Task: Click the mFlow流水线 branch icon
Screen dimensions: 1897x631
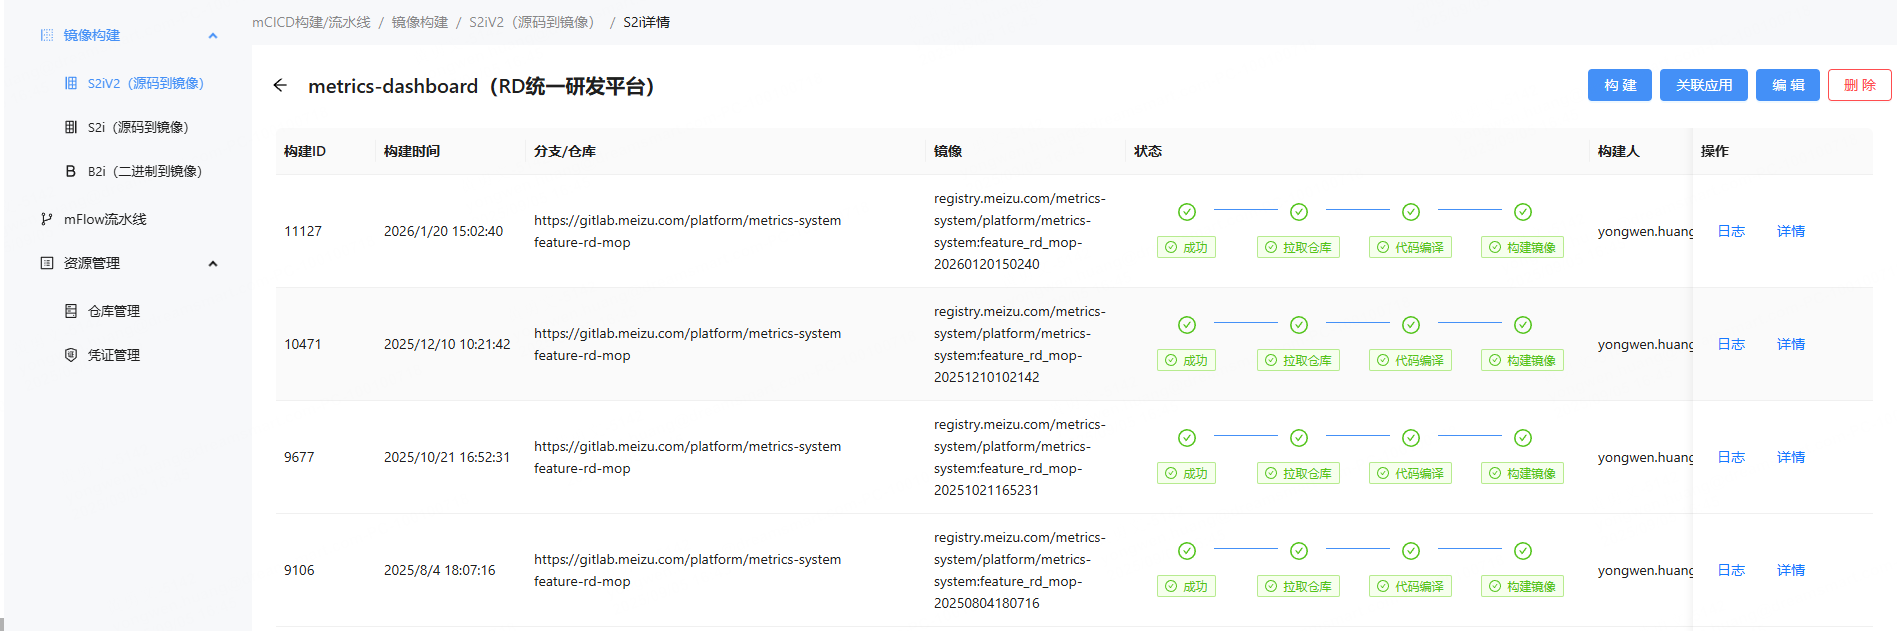Action: pos(47,219)
